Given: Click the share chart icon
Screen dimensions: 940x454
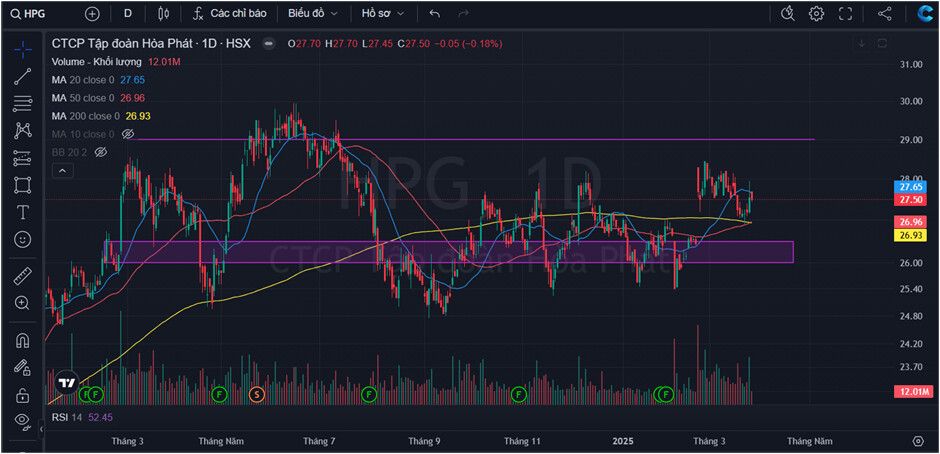Looking at the screenshot, I should [884, 14].
